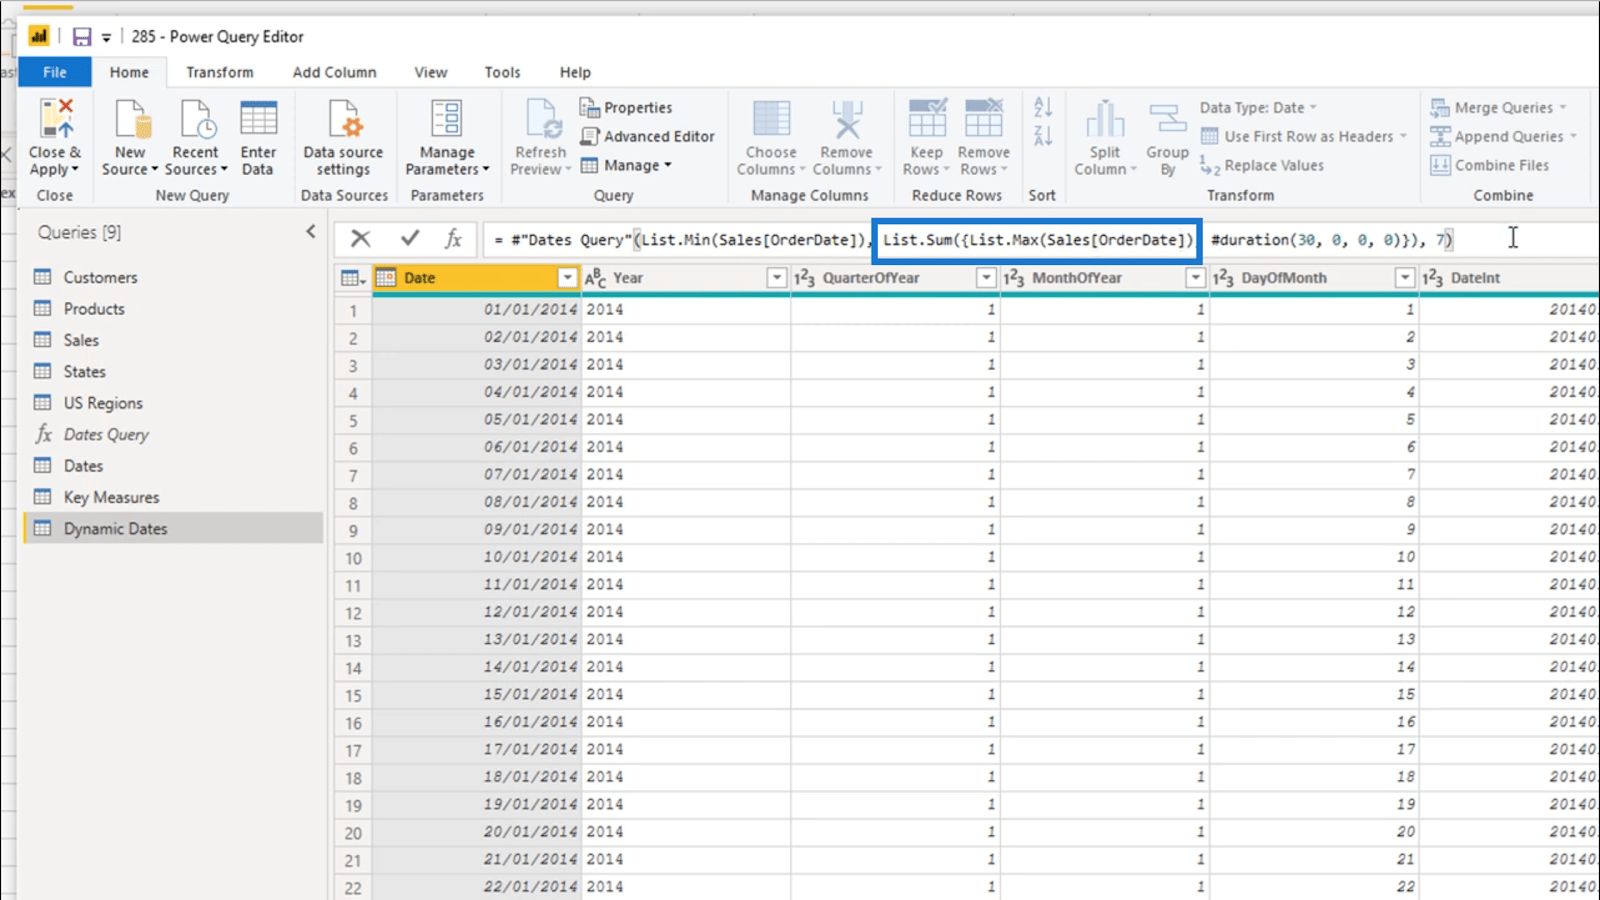This screenshot has width=1600, height=900.
Task: Open the quick access toolbar dropdown
Action: pos(106,38)
